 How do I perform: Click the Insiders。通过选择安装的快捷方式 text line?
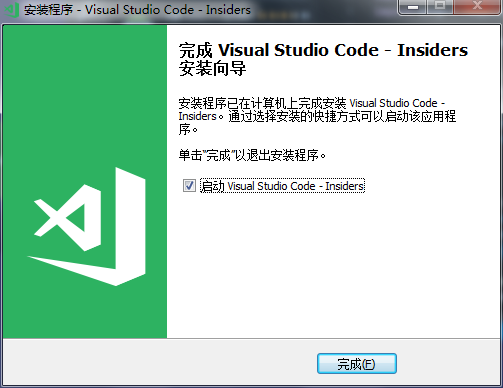click(x=317, y=116)
